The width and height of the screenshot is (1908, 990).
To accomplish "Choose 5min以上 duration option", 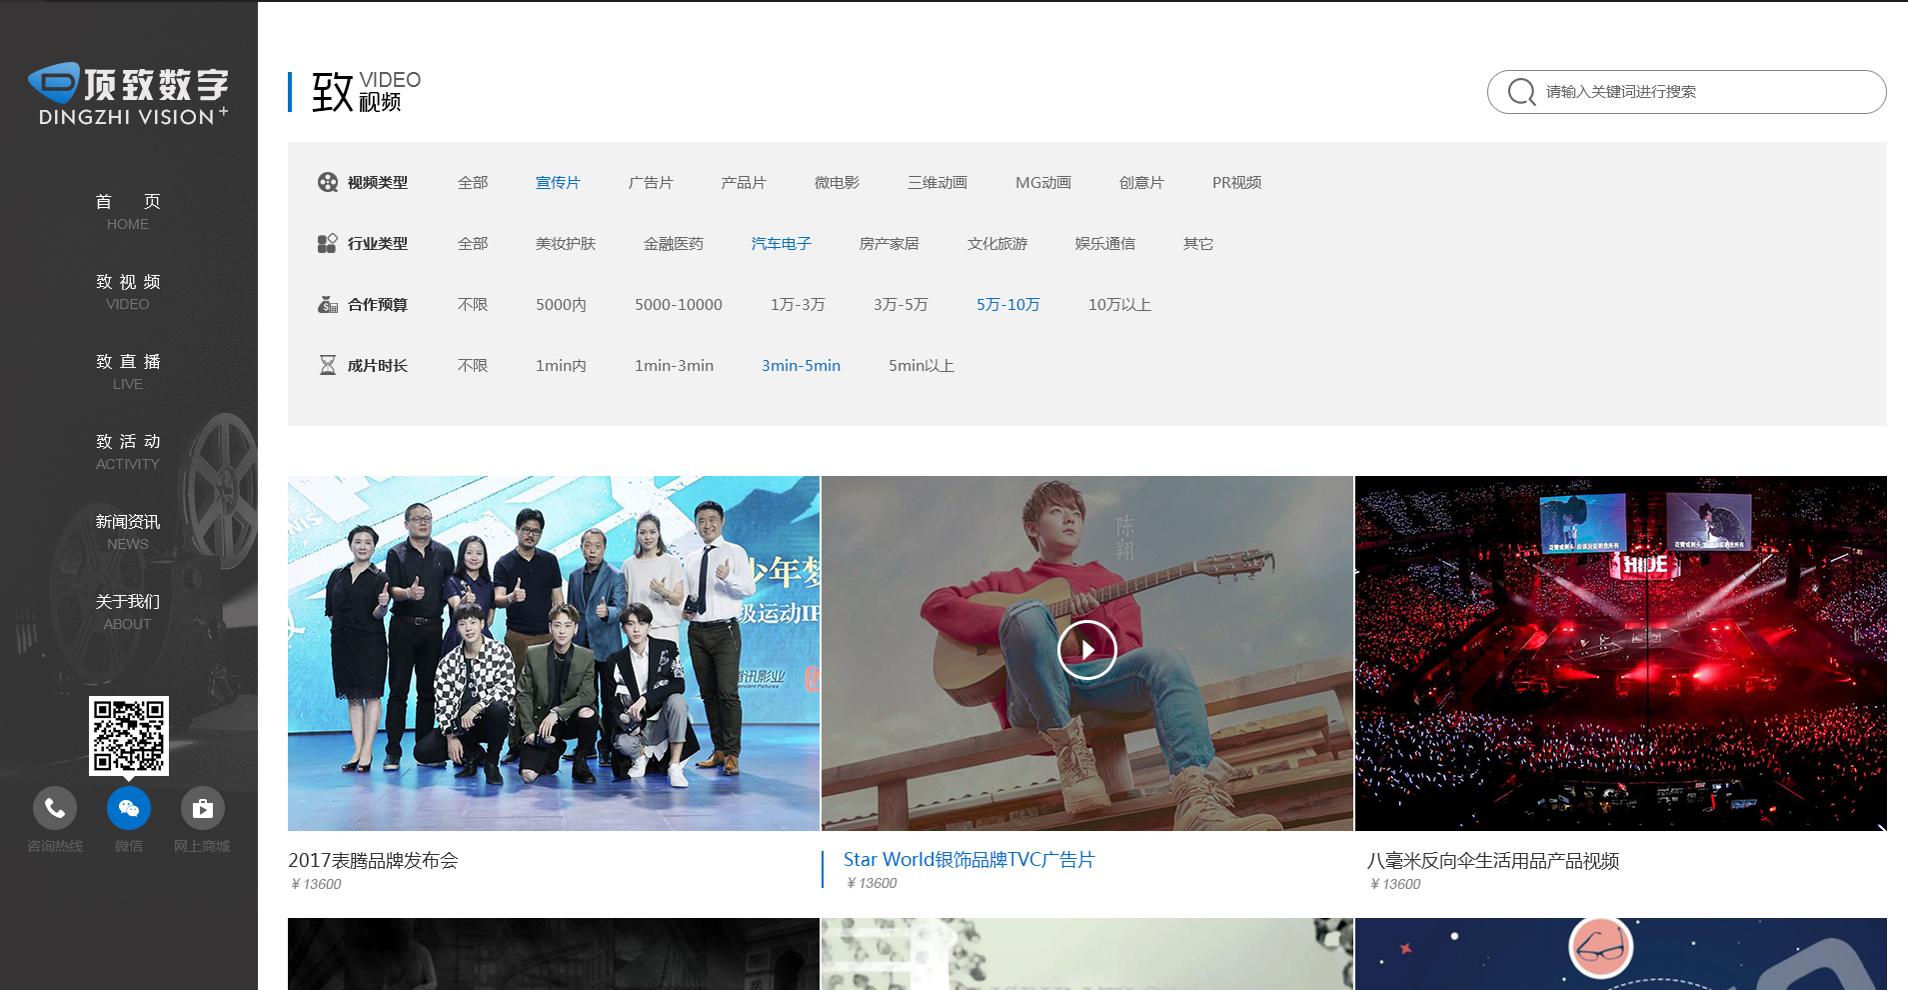I will pyautogui.click(x=921, y=366).
